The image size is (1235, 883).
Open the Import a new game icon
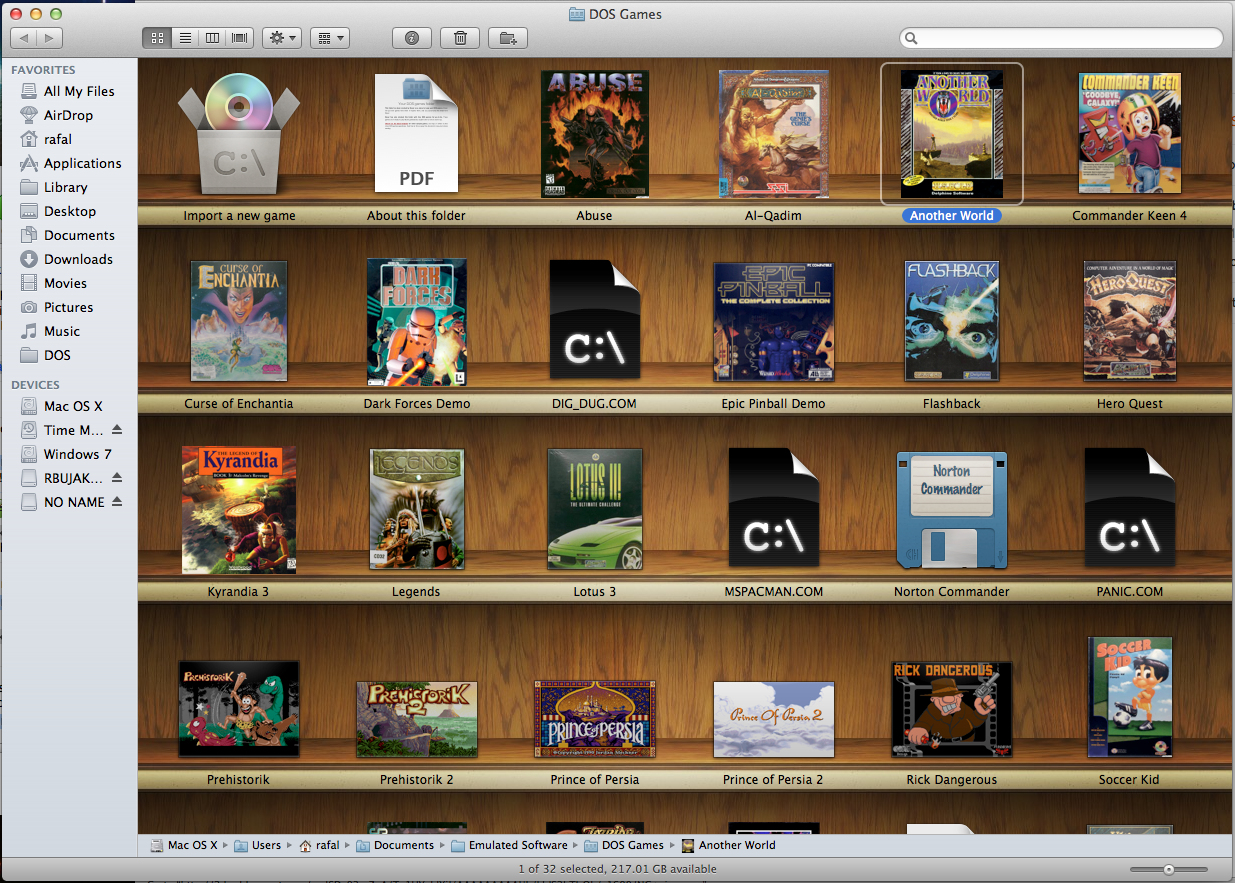(238, 135)
